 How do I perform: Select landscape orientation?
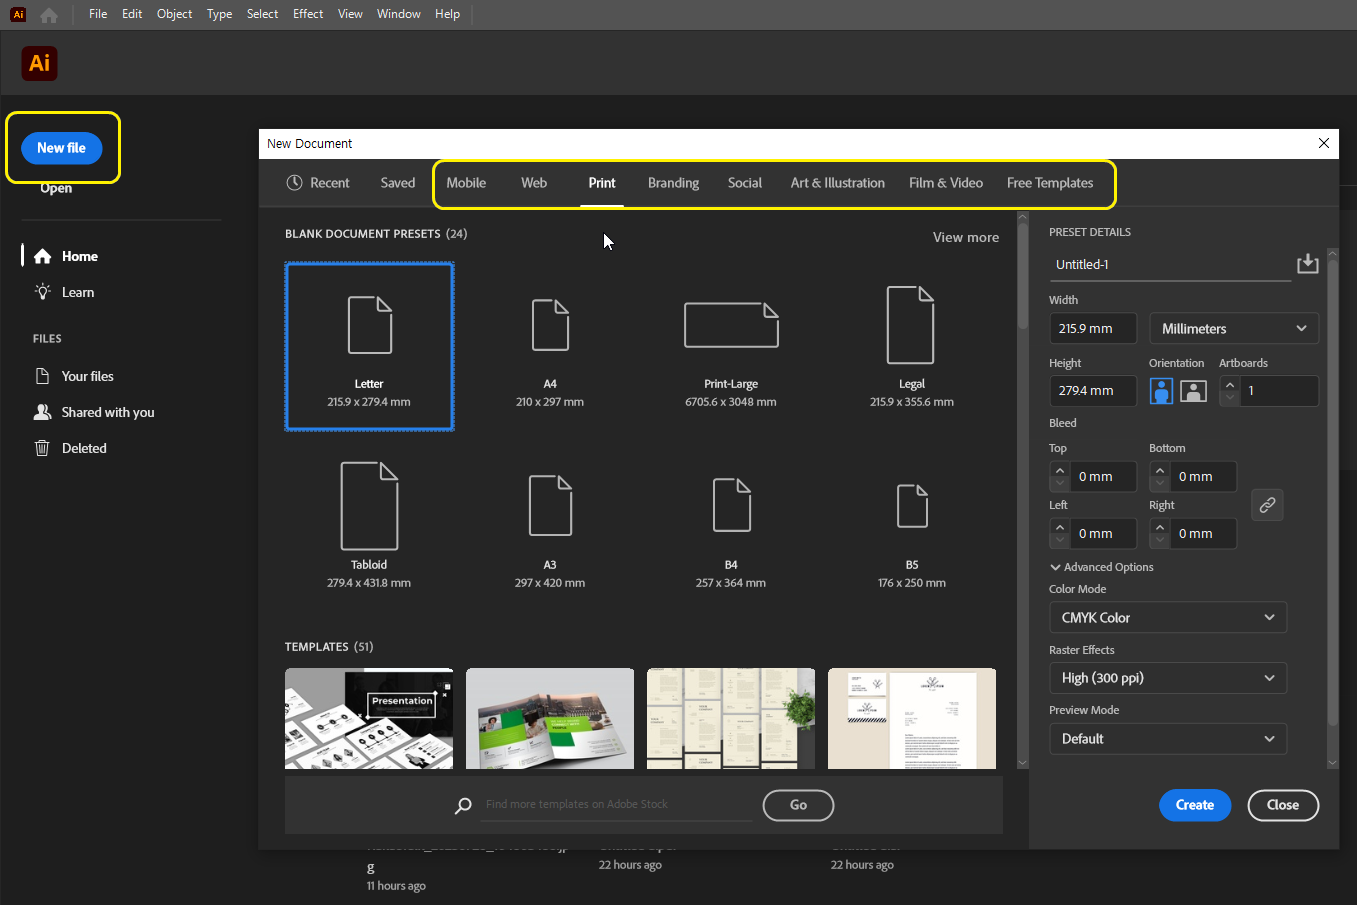tap(1194, 391)
